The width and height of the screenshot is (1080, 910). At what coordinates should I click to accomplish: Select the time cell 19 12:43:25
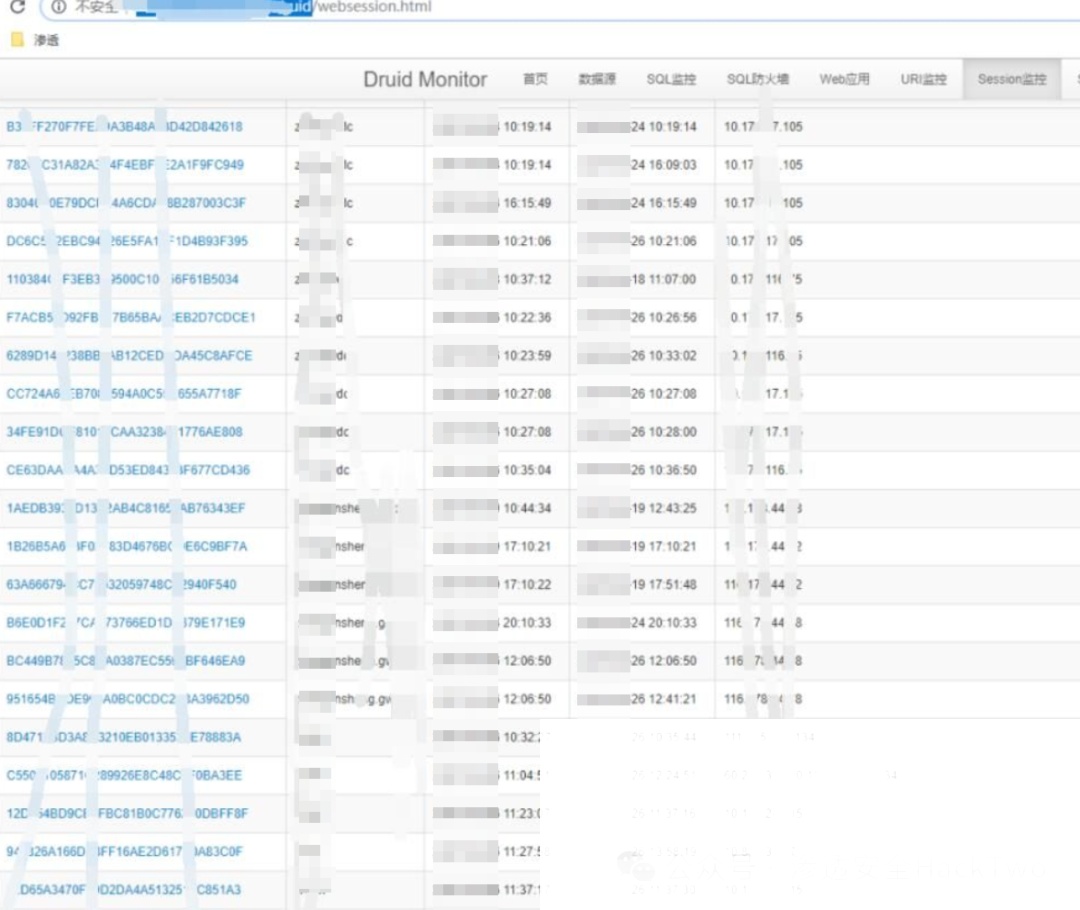click(664, 508)
